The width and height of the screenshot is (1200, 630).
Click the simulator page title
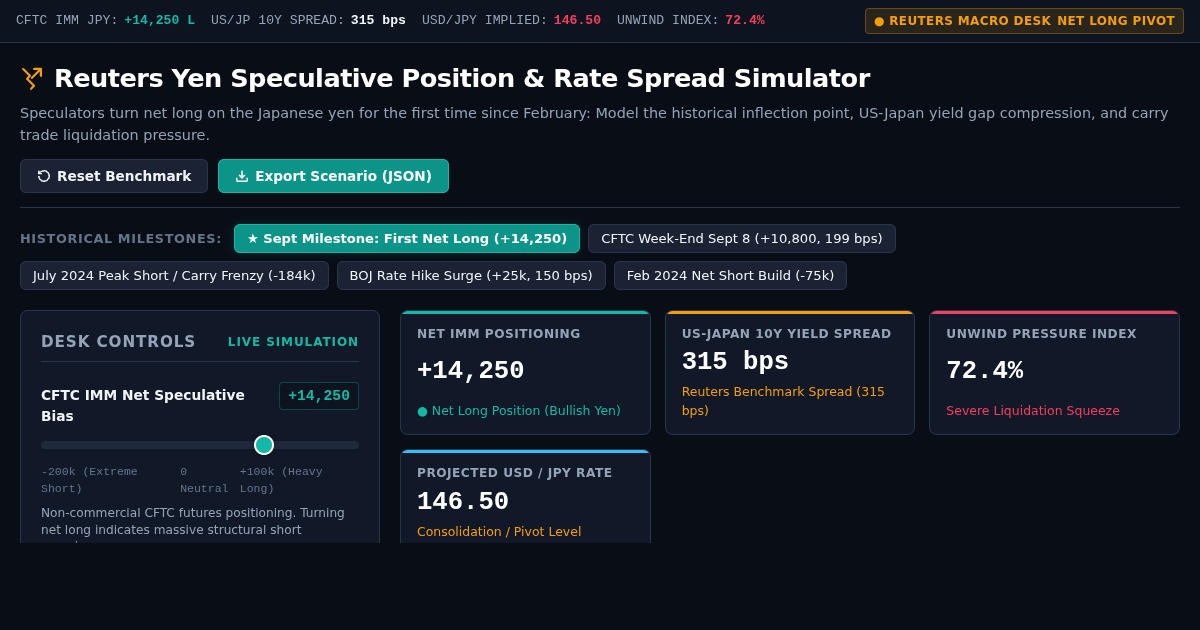[462, 78]
